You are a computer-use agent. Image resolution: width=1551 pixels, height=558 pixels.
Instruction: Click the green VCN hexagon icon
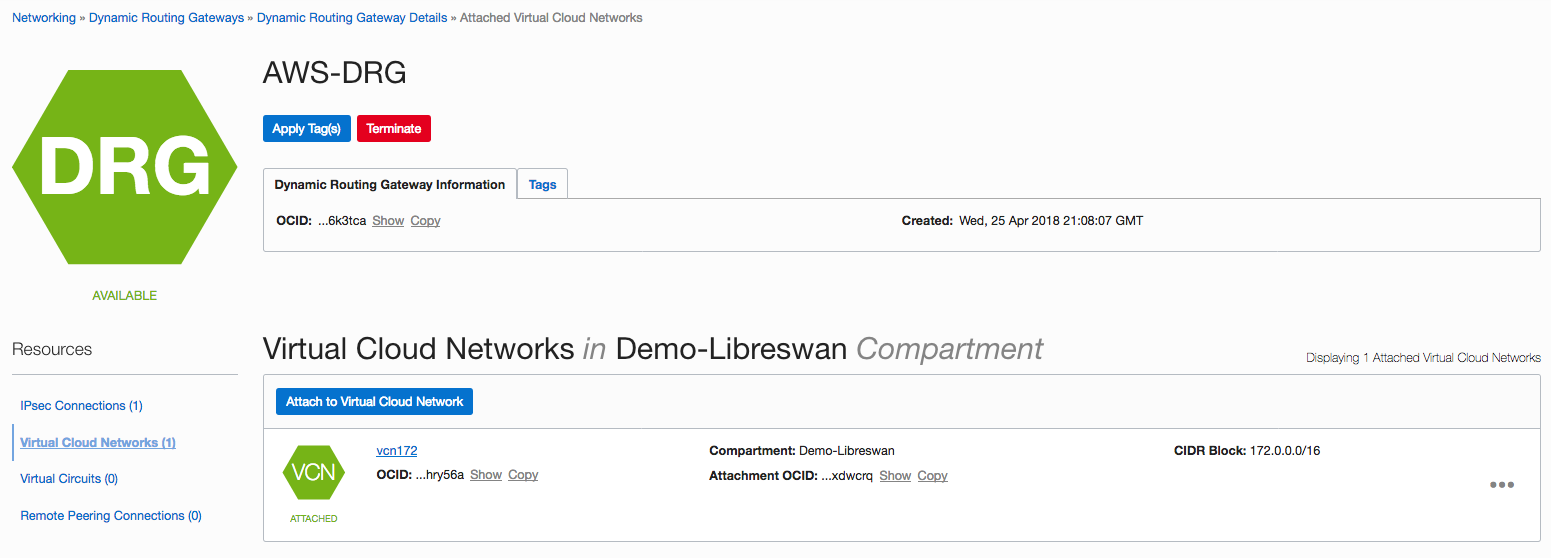pyautogui.click(x=314, y=472)
